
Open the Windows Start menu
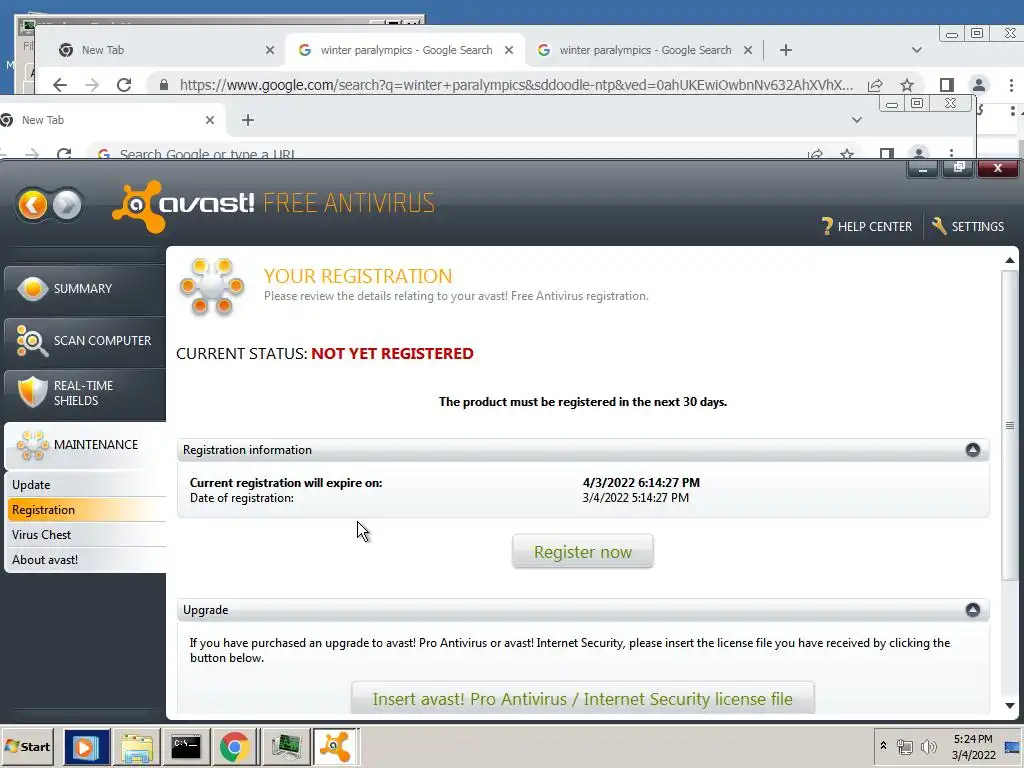tap(27, 746)
